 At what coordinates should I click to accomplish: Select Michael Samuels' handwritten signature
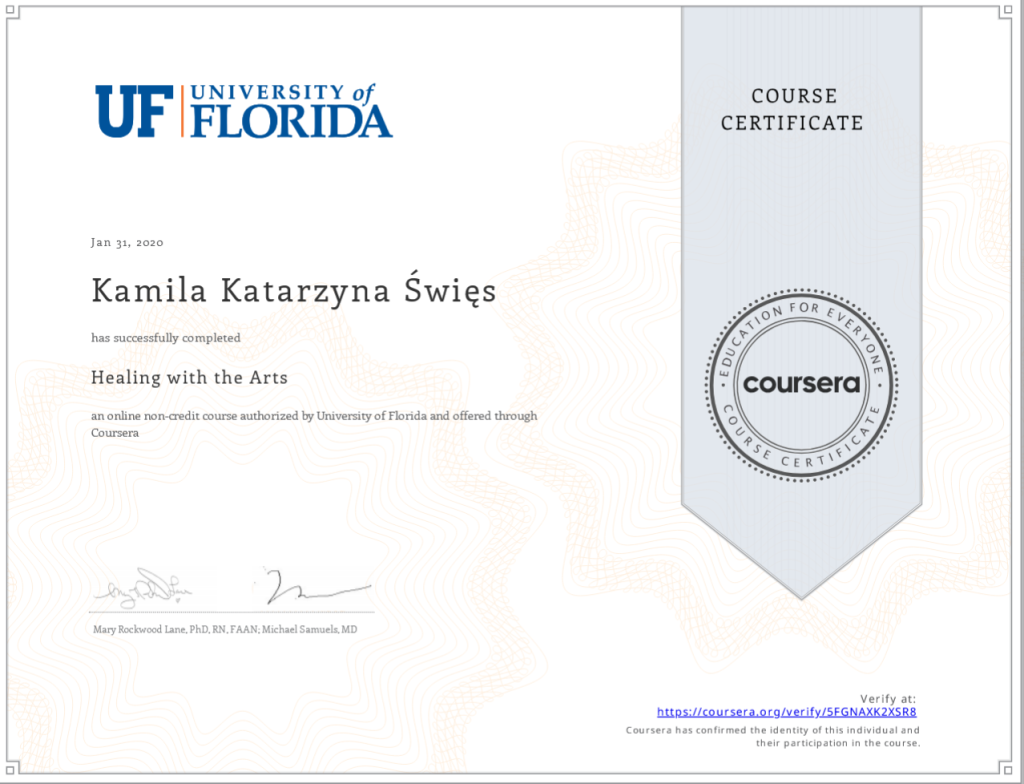(x=315, y=589)
